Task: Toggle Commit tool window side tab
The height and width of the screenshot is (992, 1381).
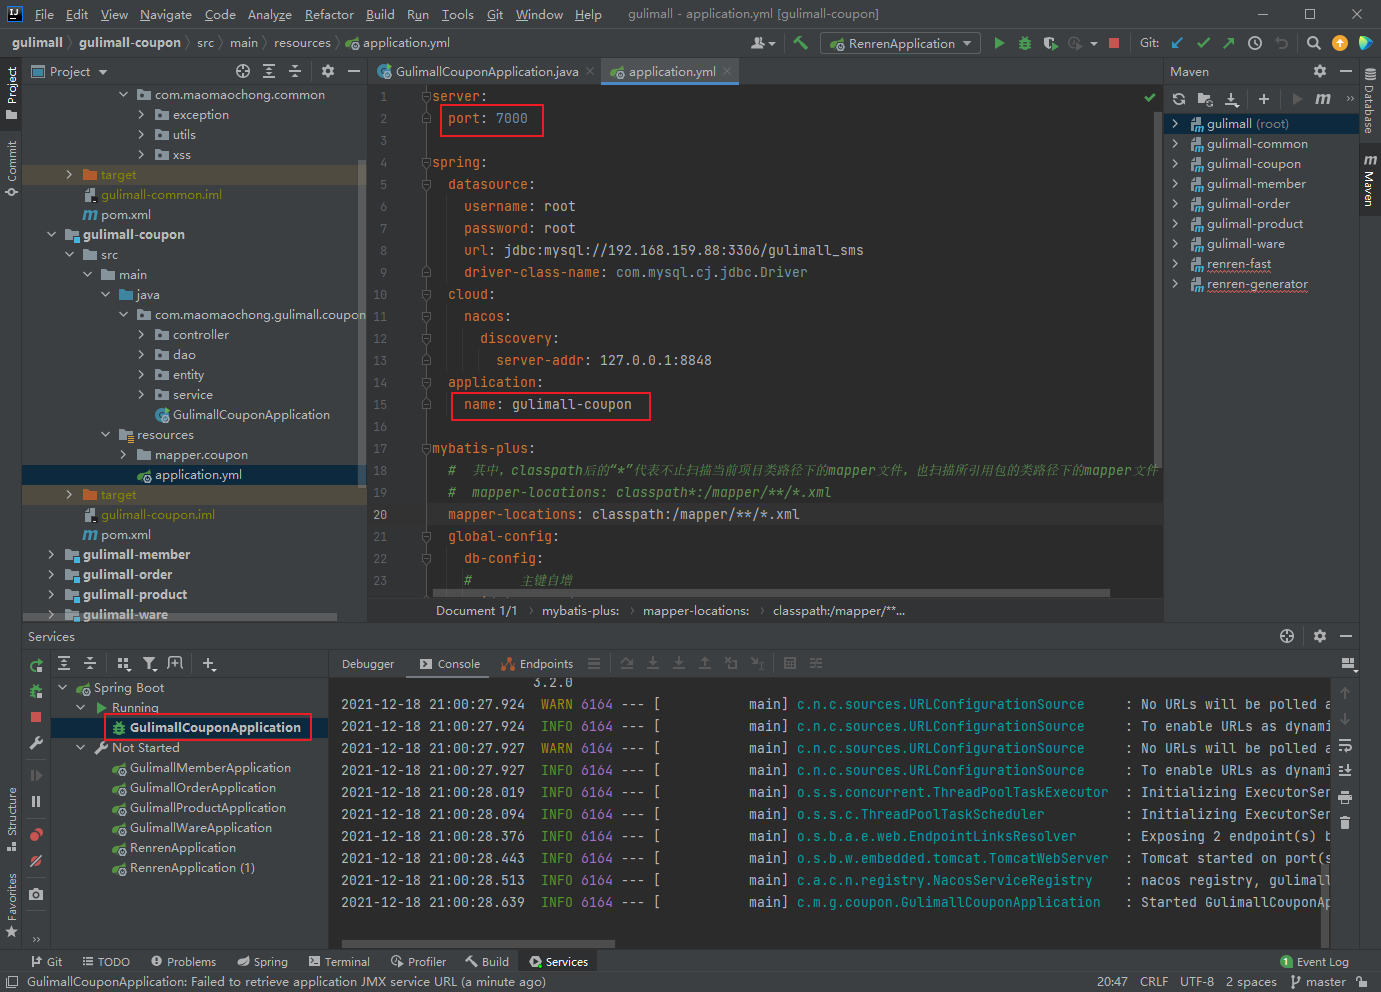Action: point(11,168)
